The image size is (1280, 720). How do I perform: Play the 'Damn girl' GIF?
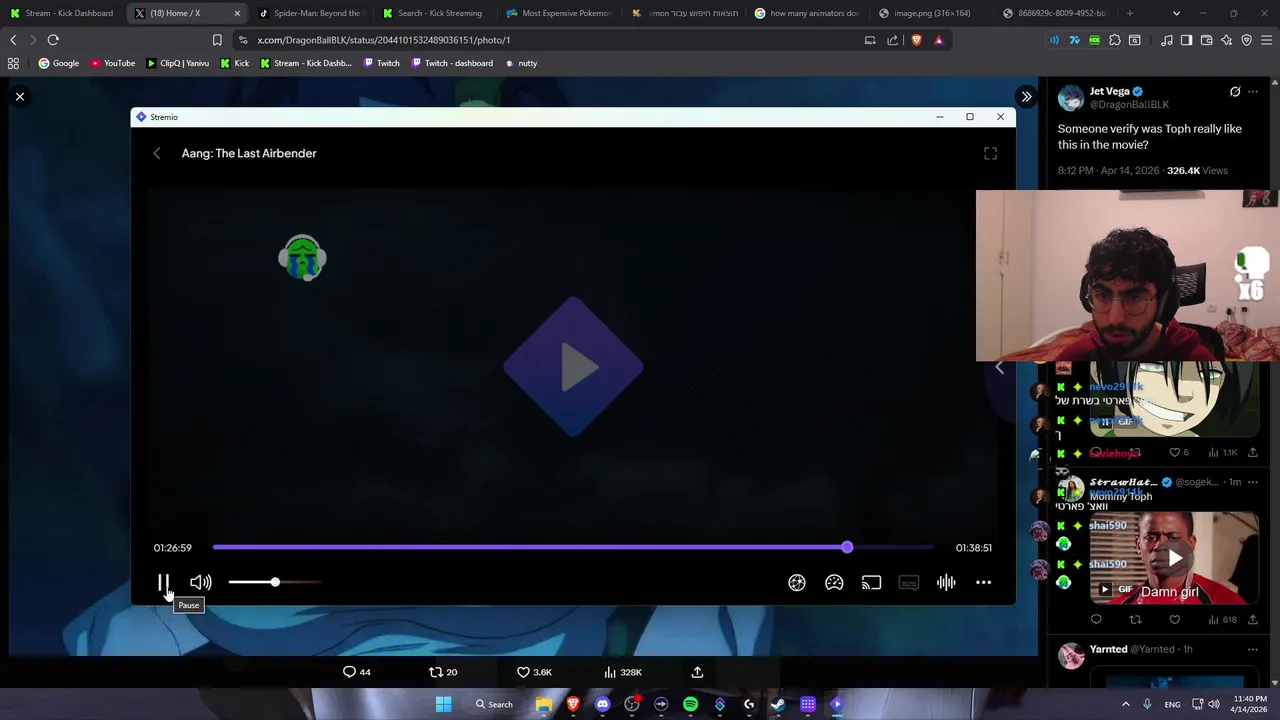pos(1175,558)
